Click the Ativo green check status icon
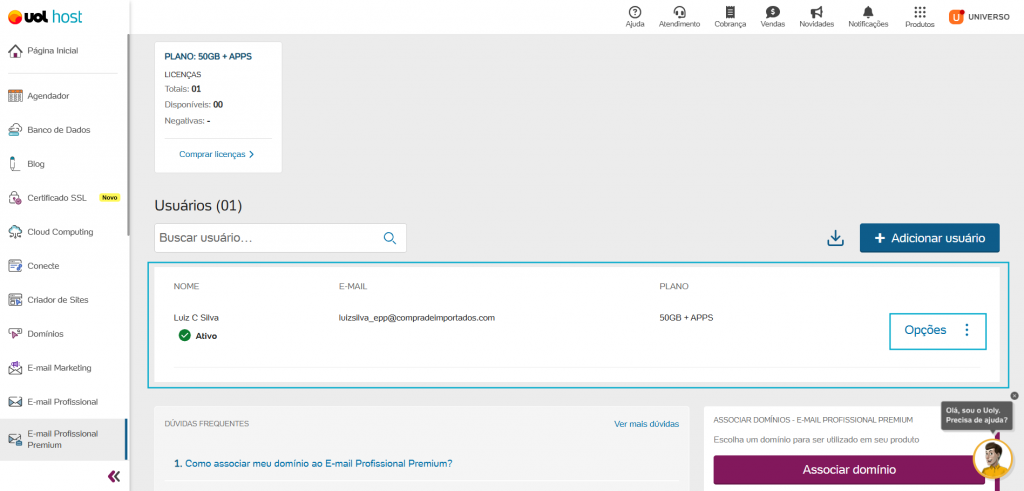Image resolution: width=1024 pixels, height=491 pixels. click(x=185, y=336)
